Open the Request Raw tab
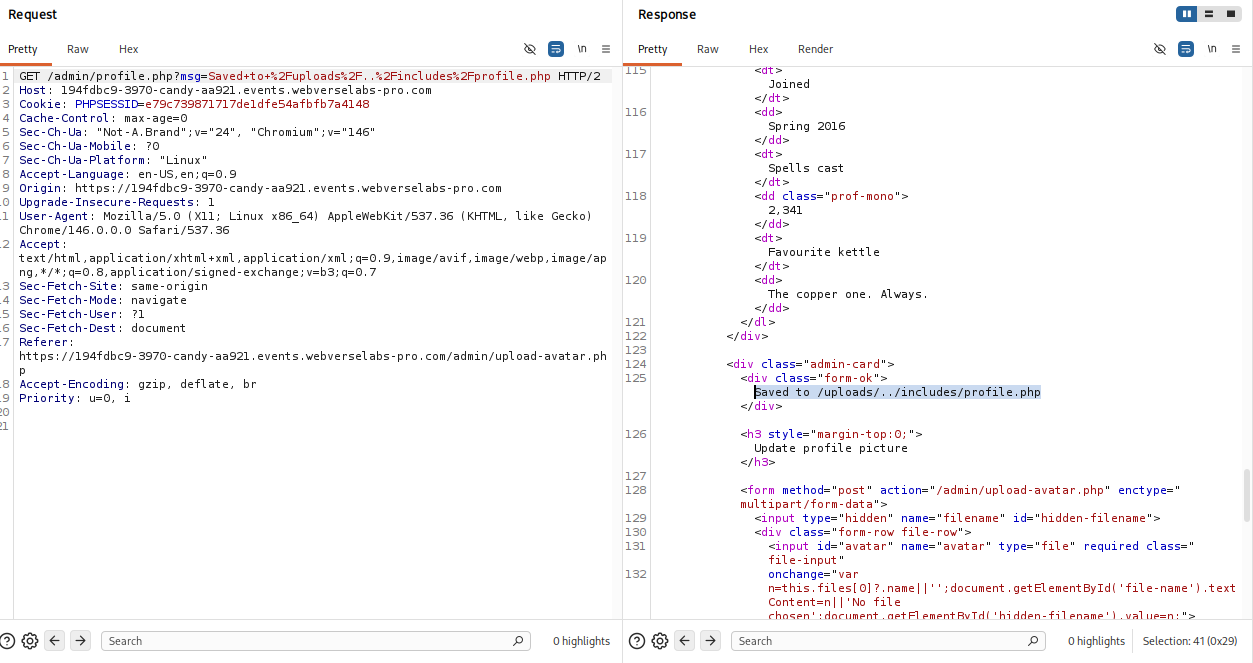Screen dimensions: 1253x663 (x=78, y=49)
